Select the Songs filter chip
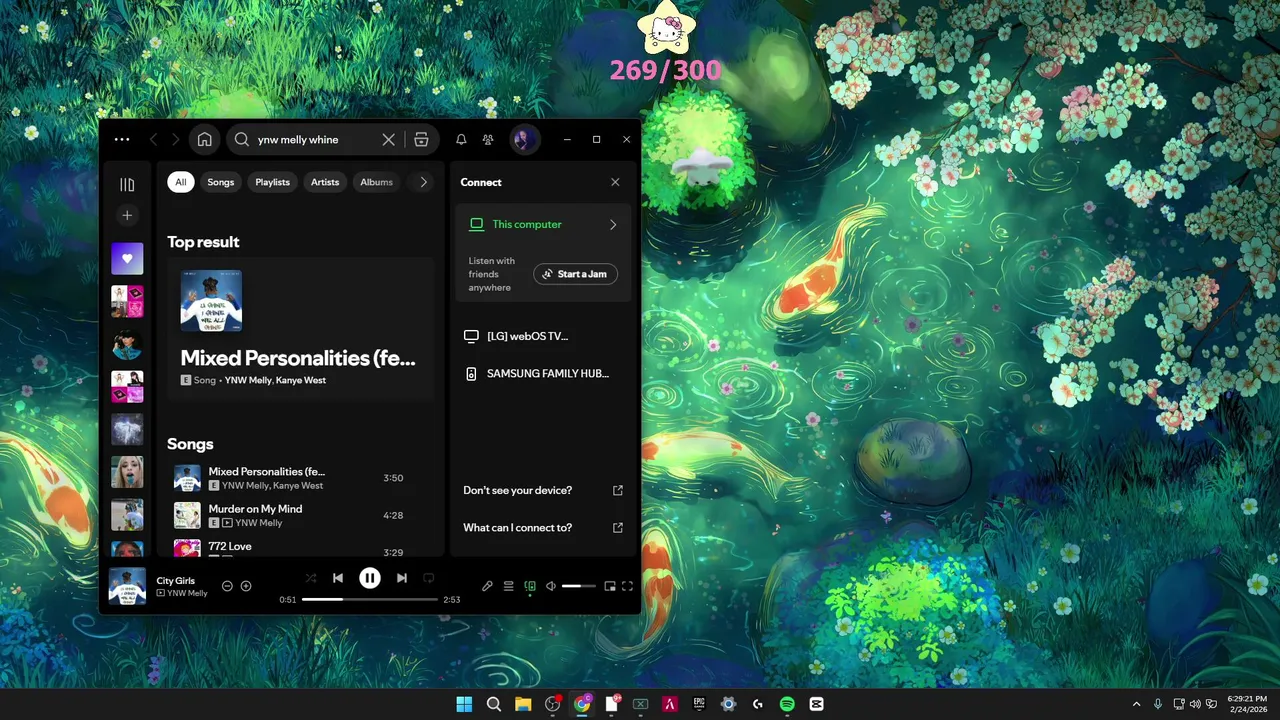The height and width of the screenshot is (720, 1280). [x=221, y=182]
